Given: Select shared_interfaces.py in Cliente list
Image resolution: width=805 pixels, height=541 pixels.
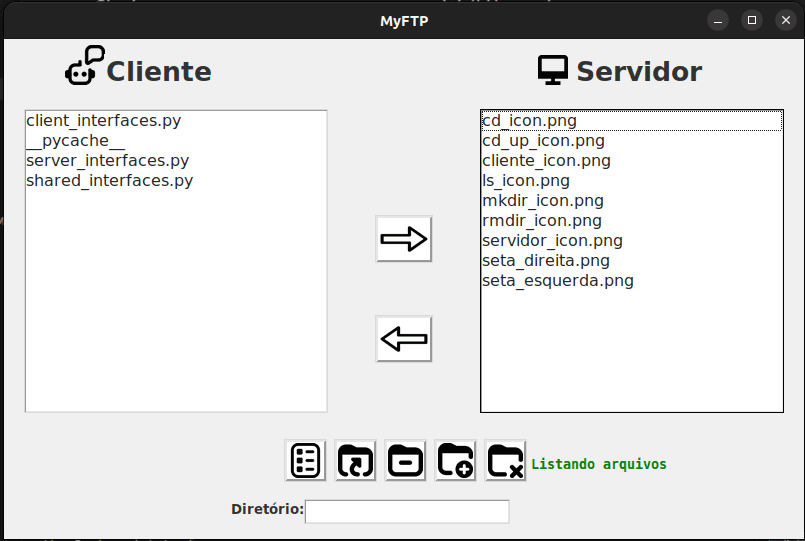Looking at the screenshot, I should tap(176, 181).
